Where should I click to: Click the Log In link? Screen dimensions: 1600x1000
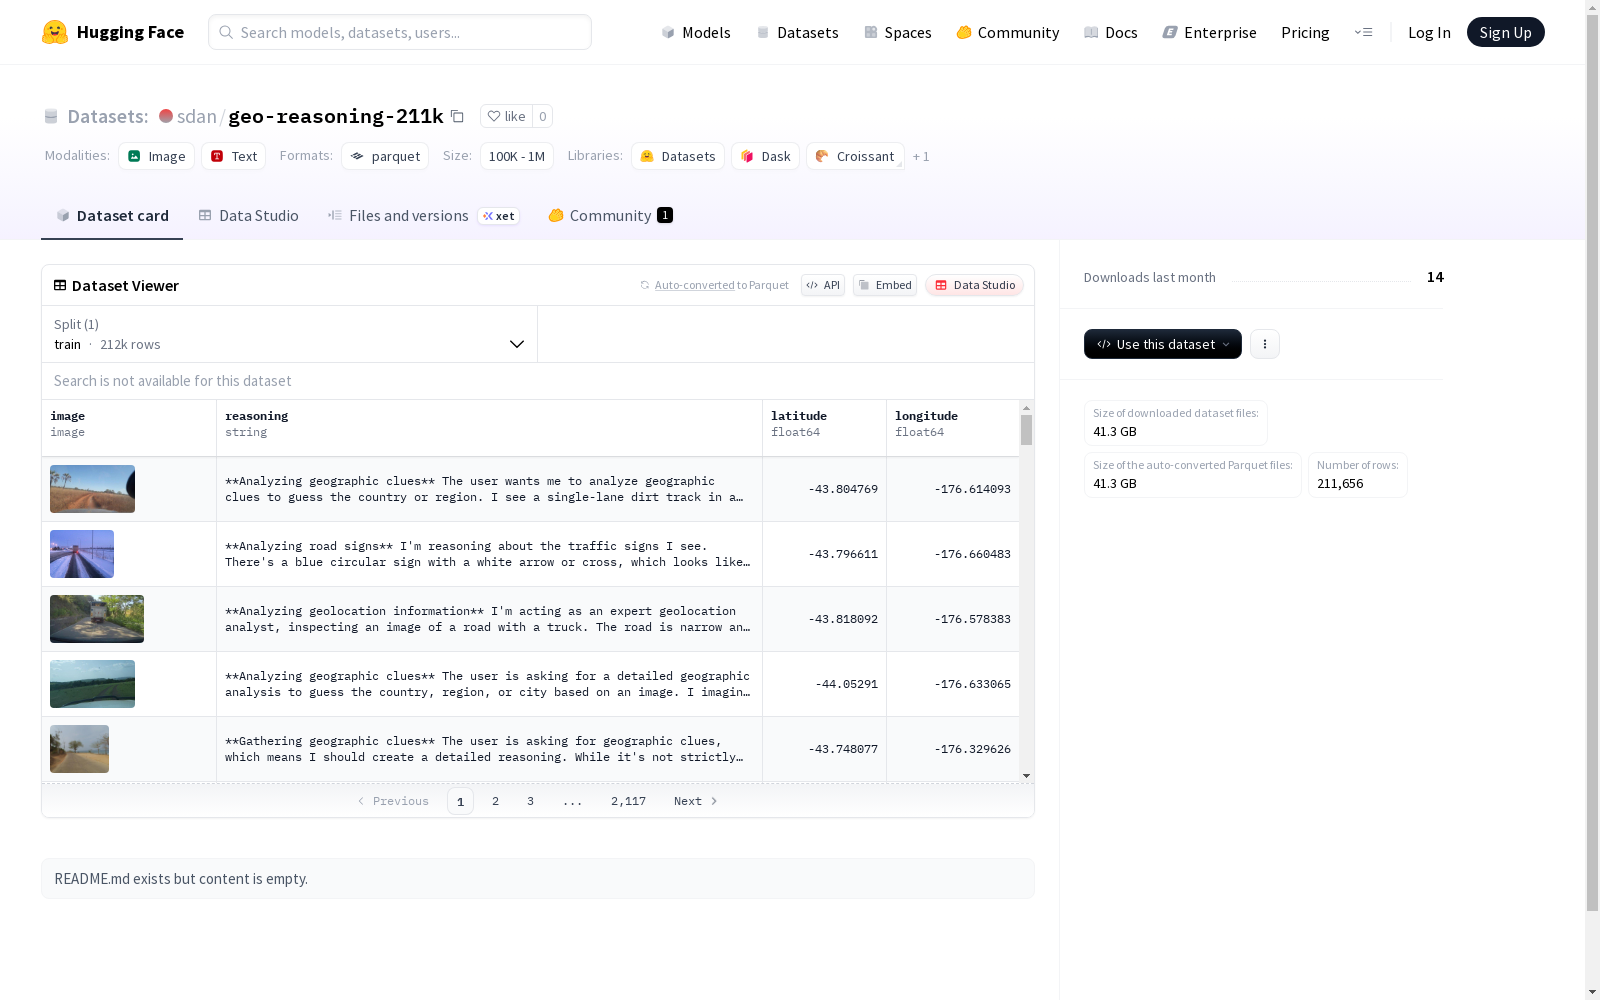[1429, 32]
